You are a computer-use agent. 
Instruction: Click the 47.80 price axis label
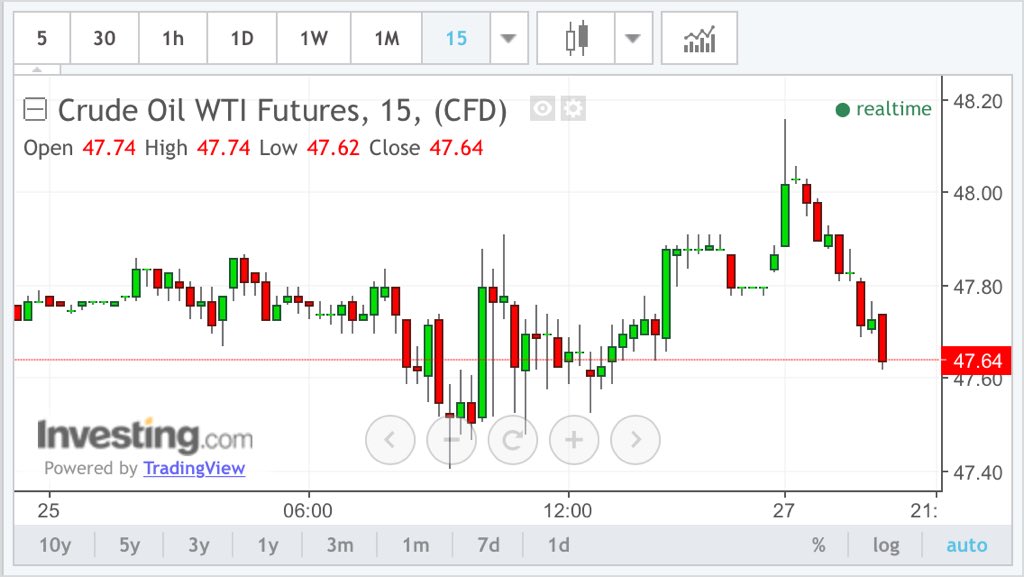[978, 287]
